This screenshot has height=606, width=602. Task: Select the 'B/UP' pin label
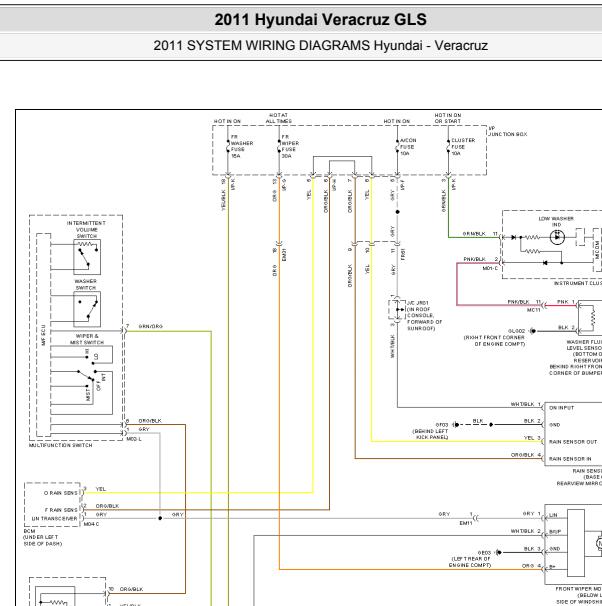(555, 532)
